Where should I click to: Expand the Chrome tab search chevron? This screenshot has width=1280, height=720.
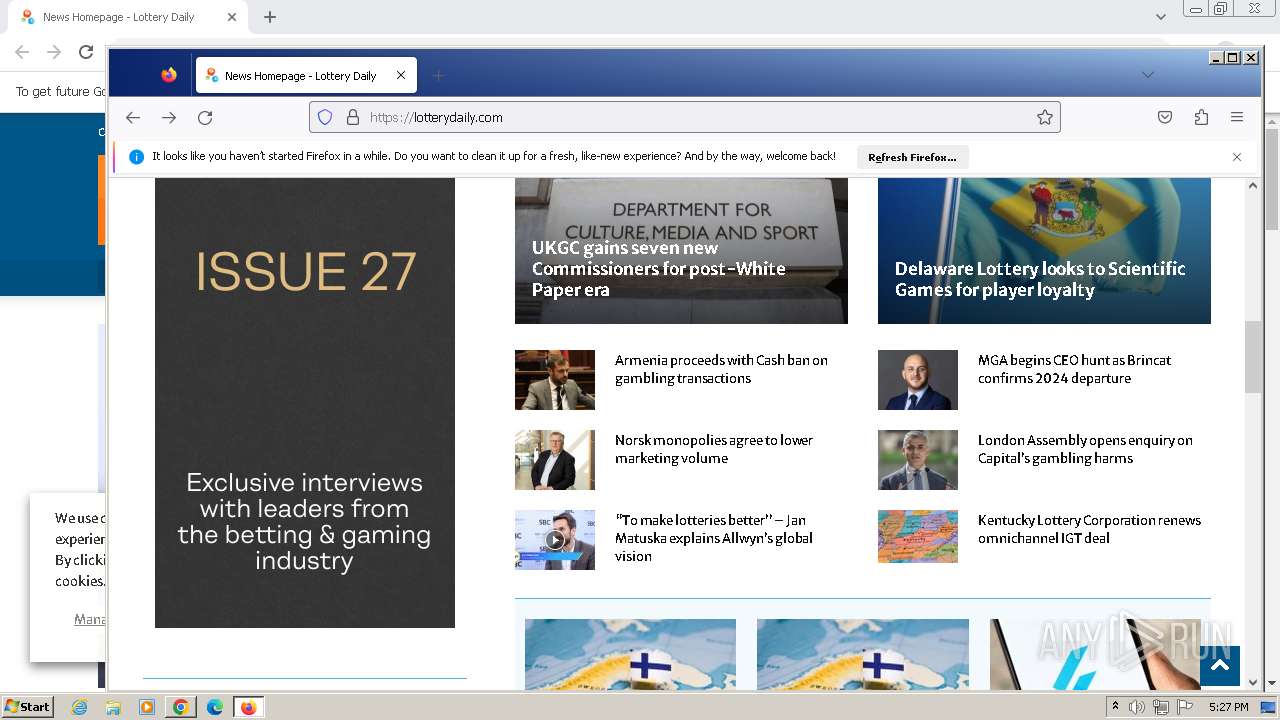coord(1161,17)
